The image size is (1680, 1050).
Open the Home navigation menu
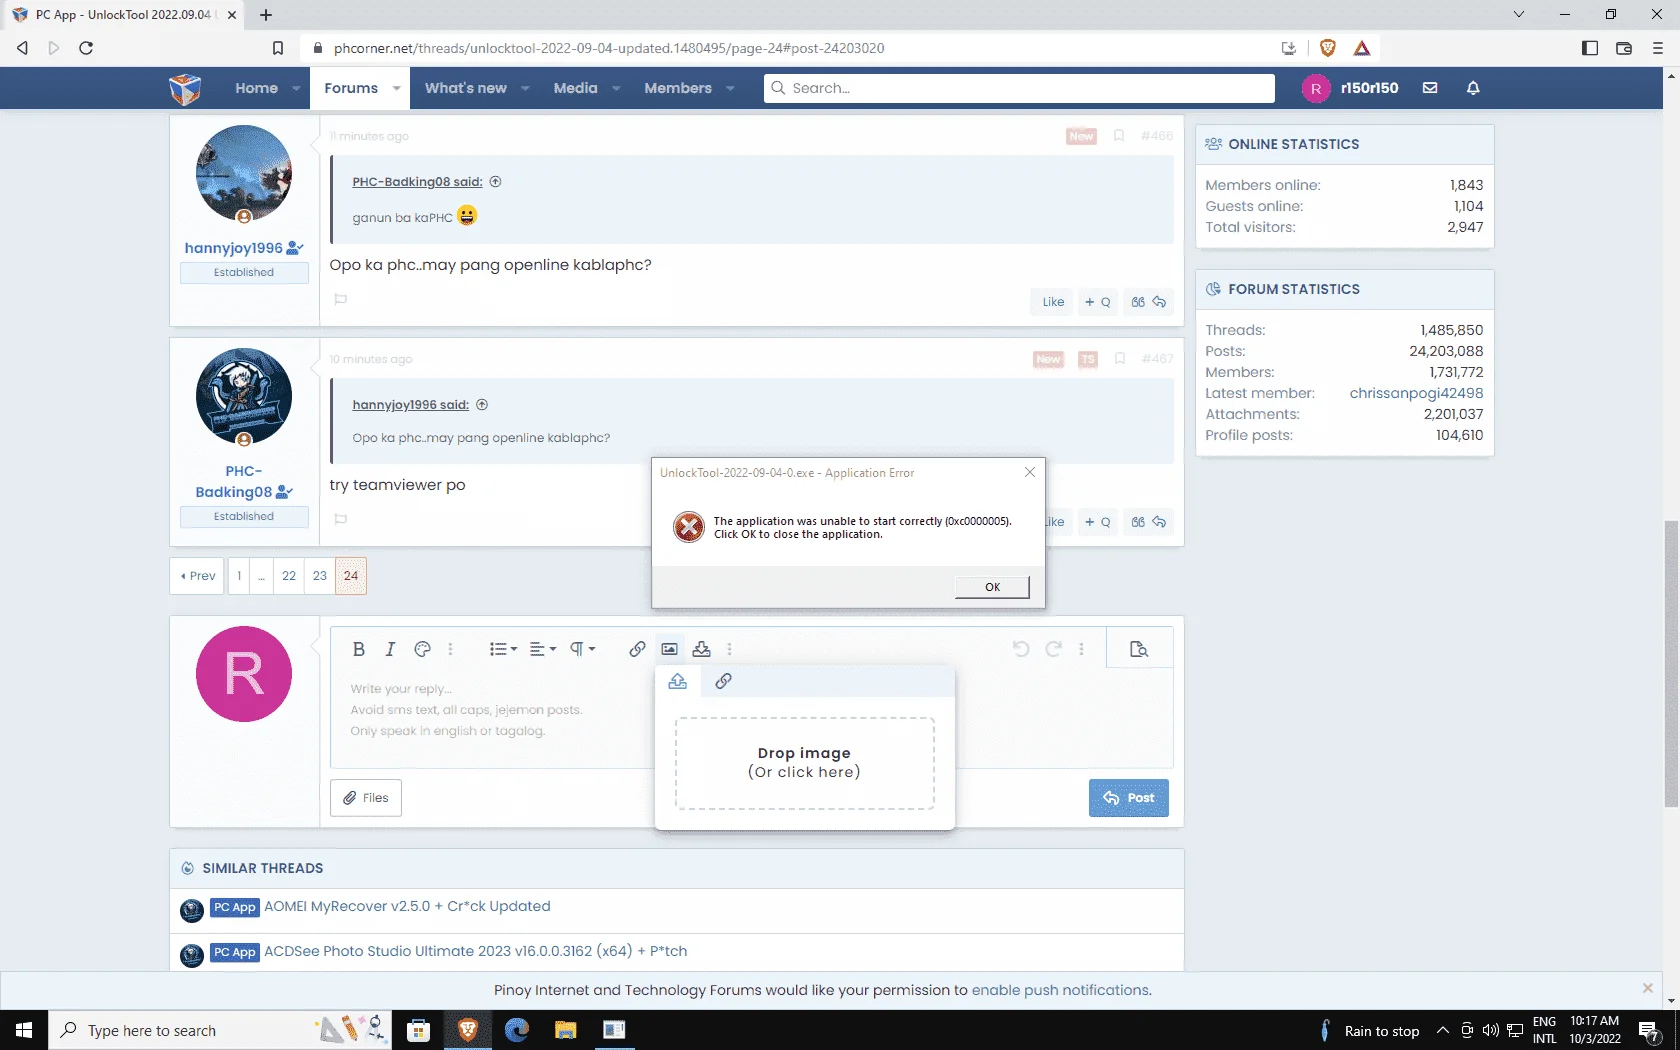[257, 88]
